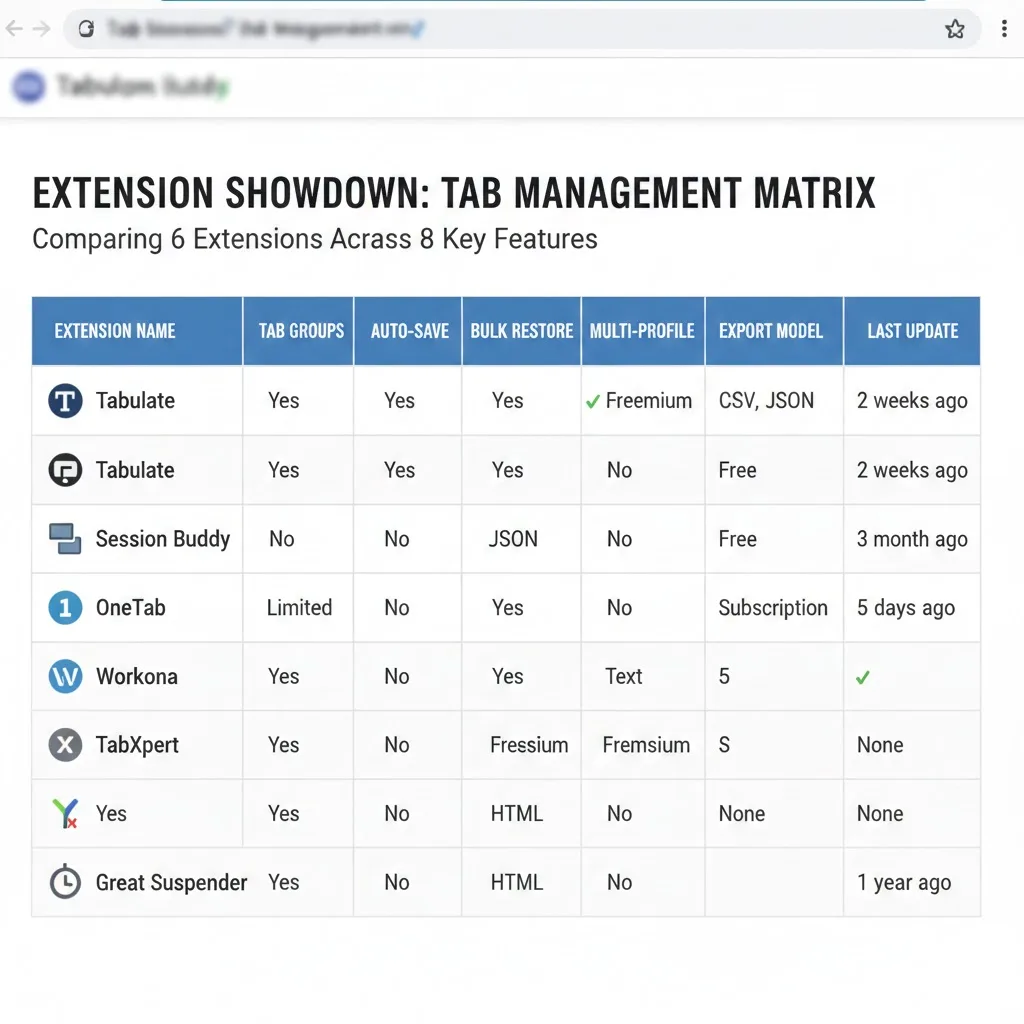
Task: Sort by the Extension Name column header
Action: 114,330
